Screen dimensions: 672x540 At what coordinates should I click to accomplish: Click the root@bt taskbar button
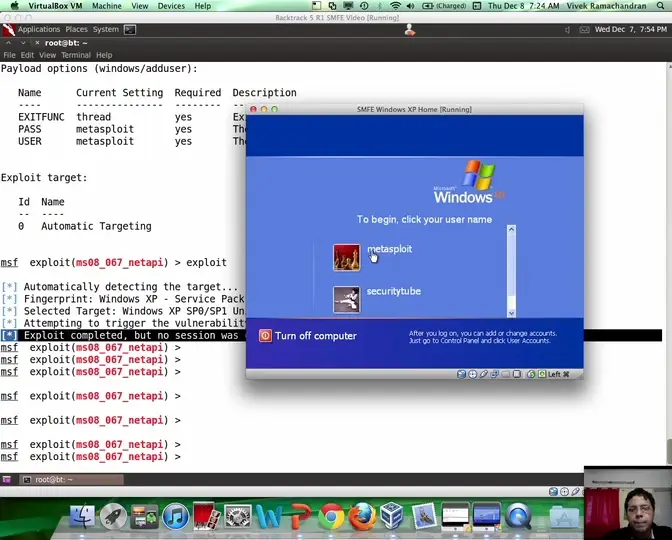pos(72,480)
